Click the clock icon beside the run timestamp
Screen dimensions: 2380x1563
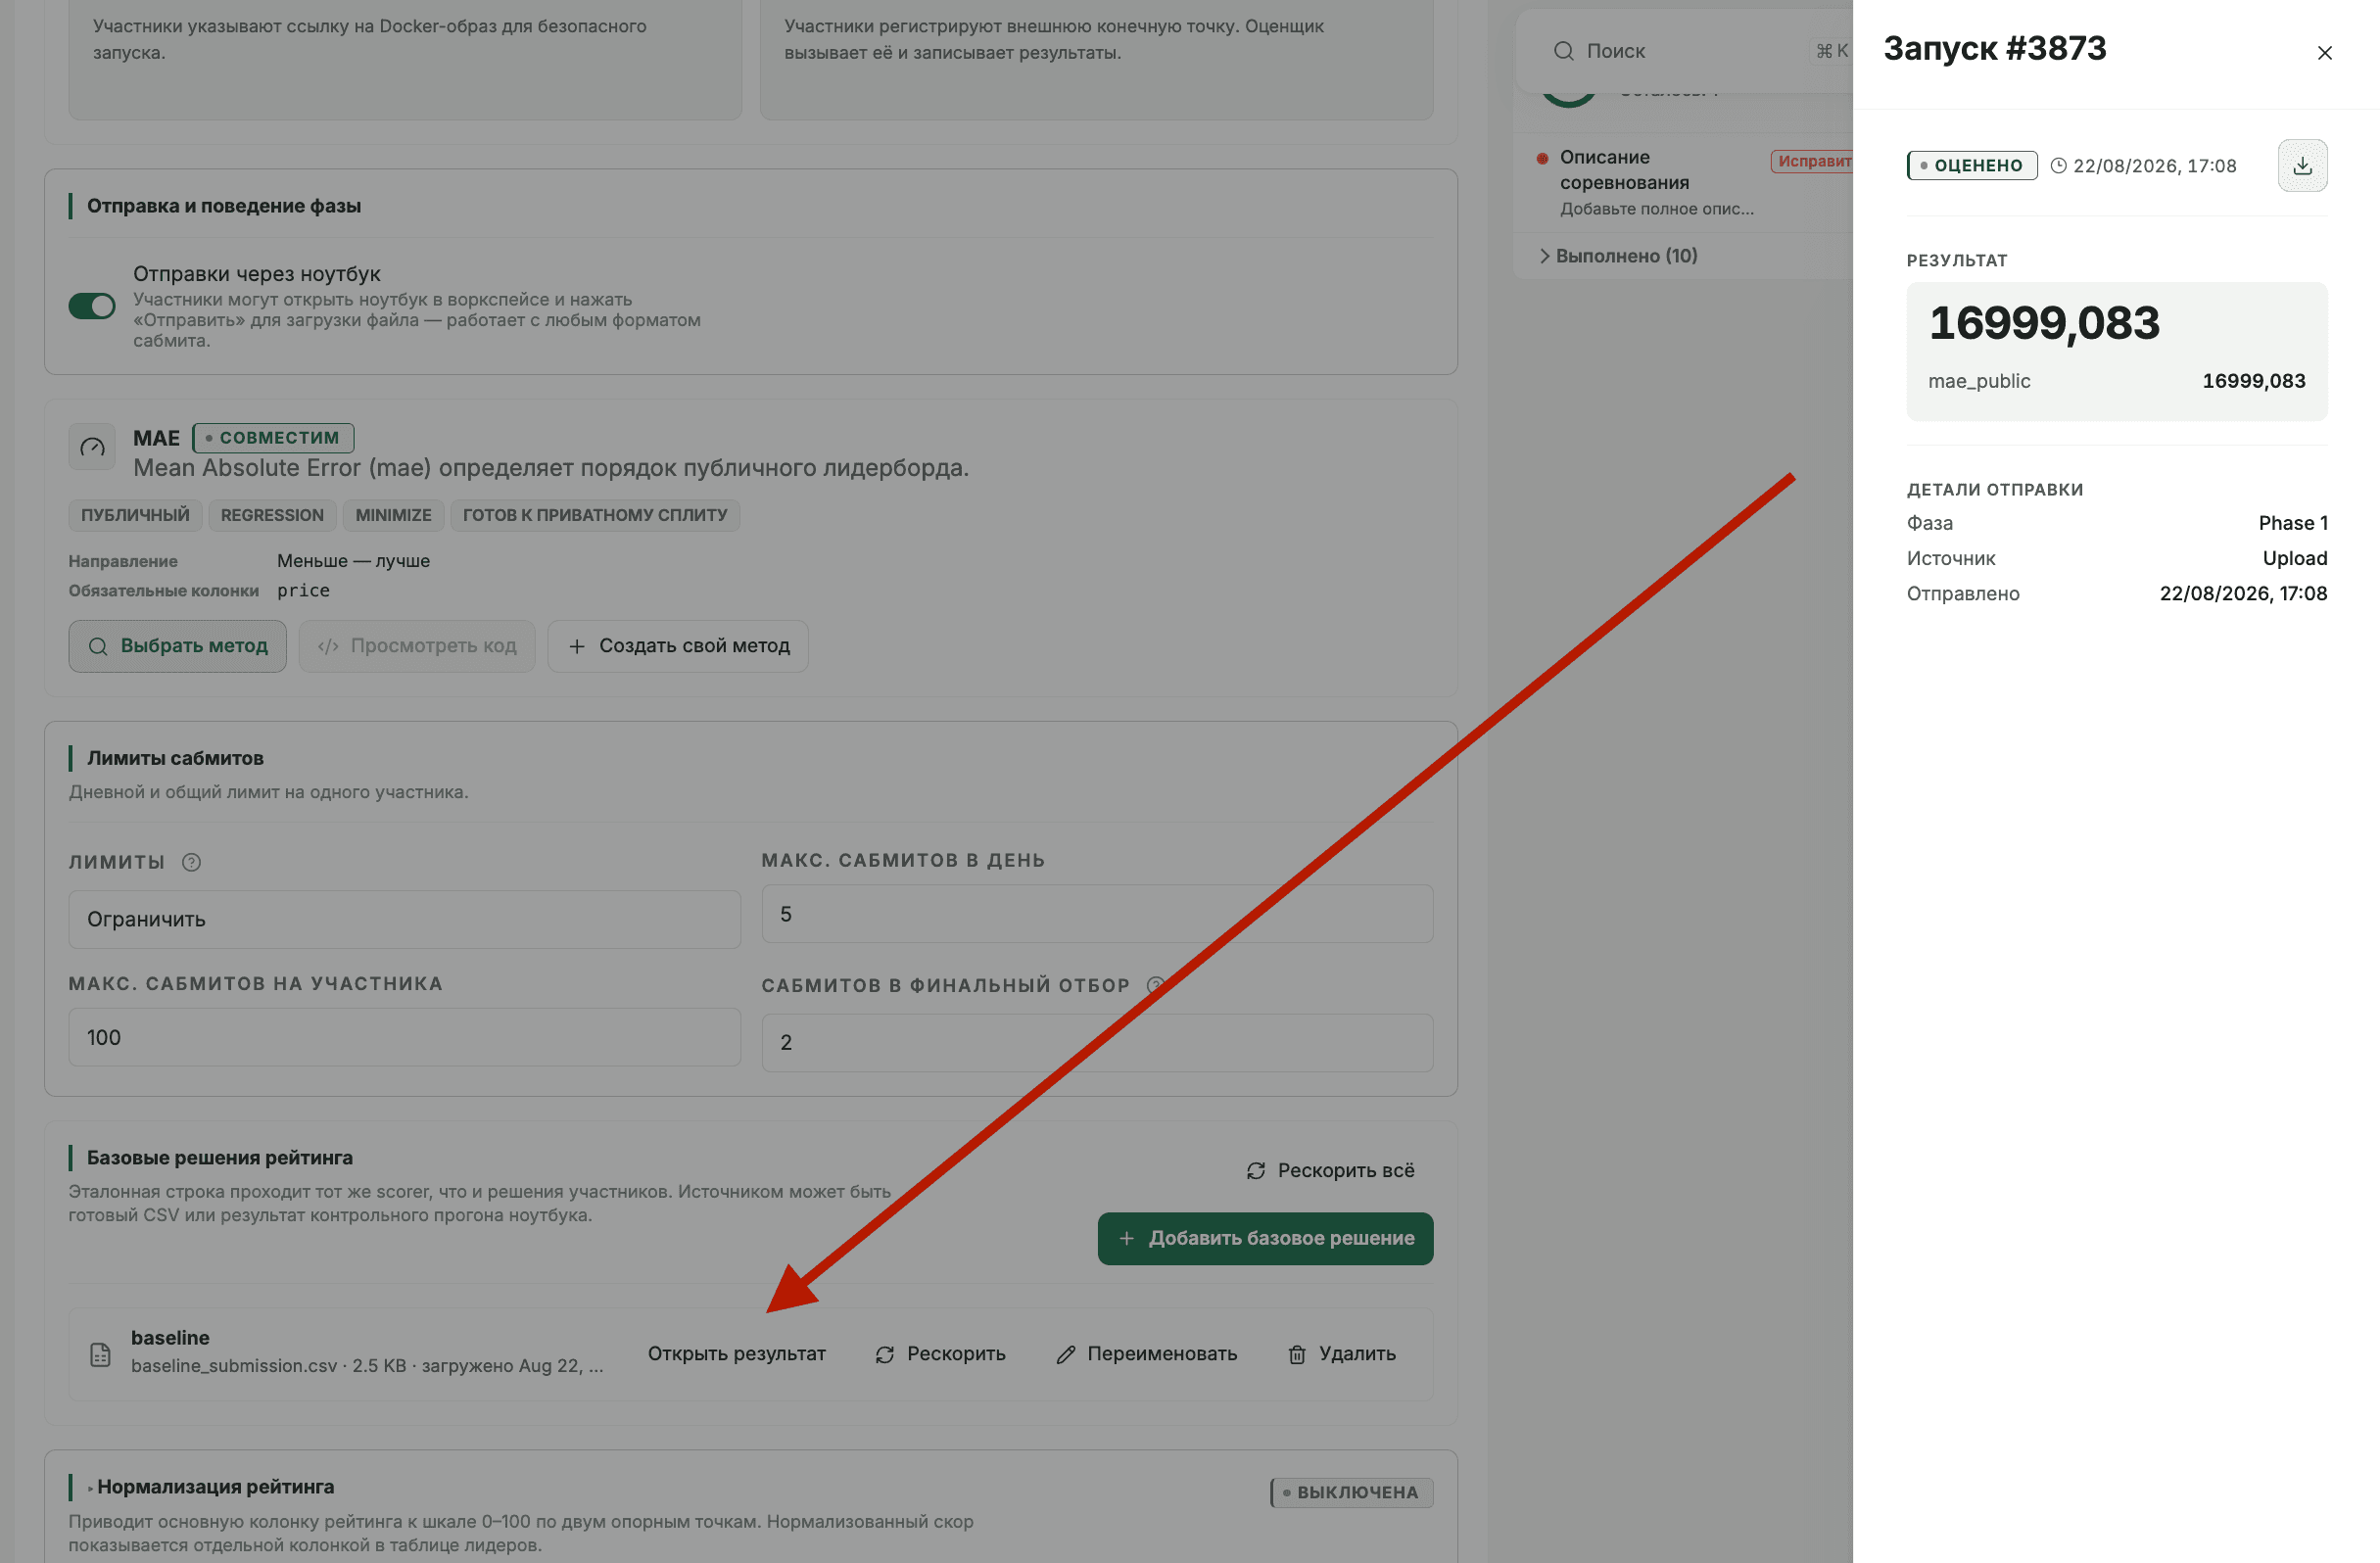[2058, 166]
